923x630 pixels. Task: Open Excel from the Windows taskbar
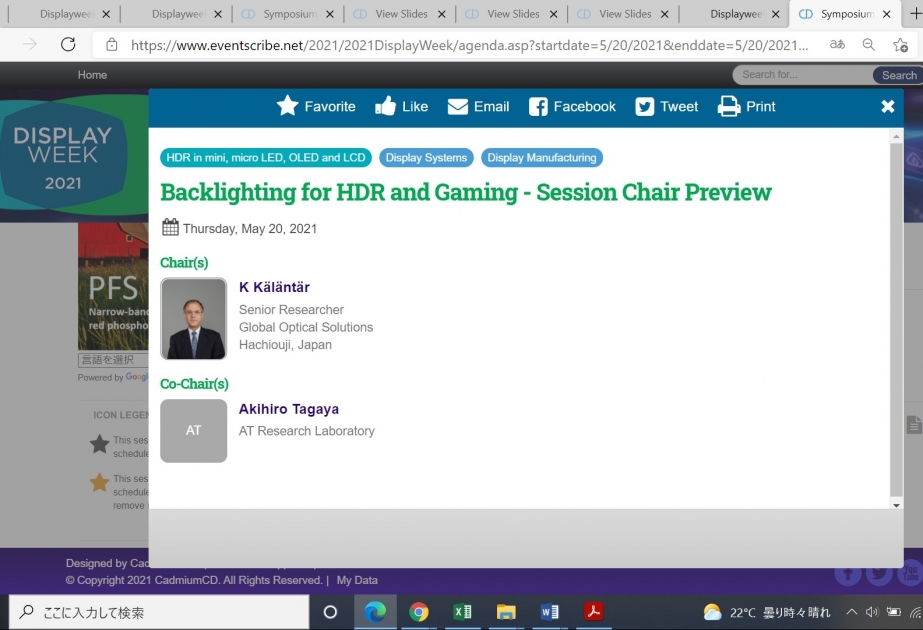pos(462,612)
